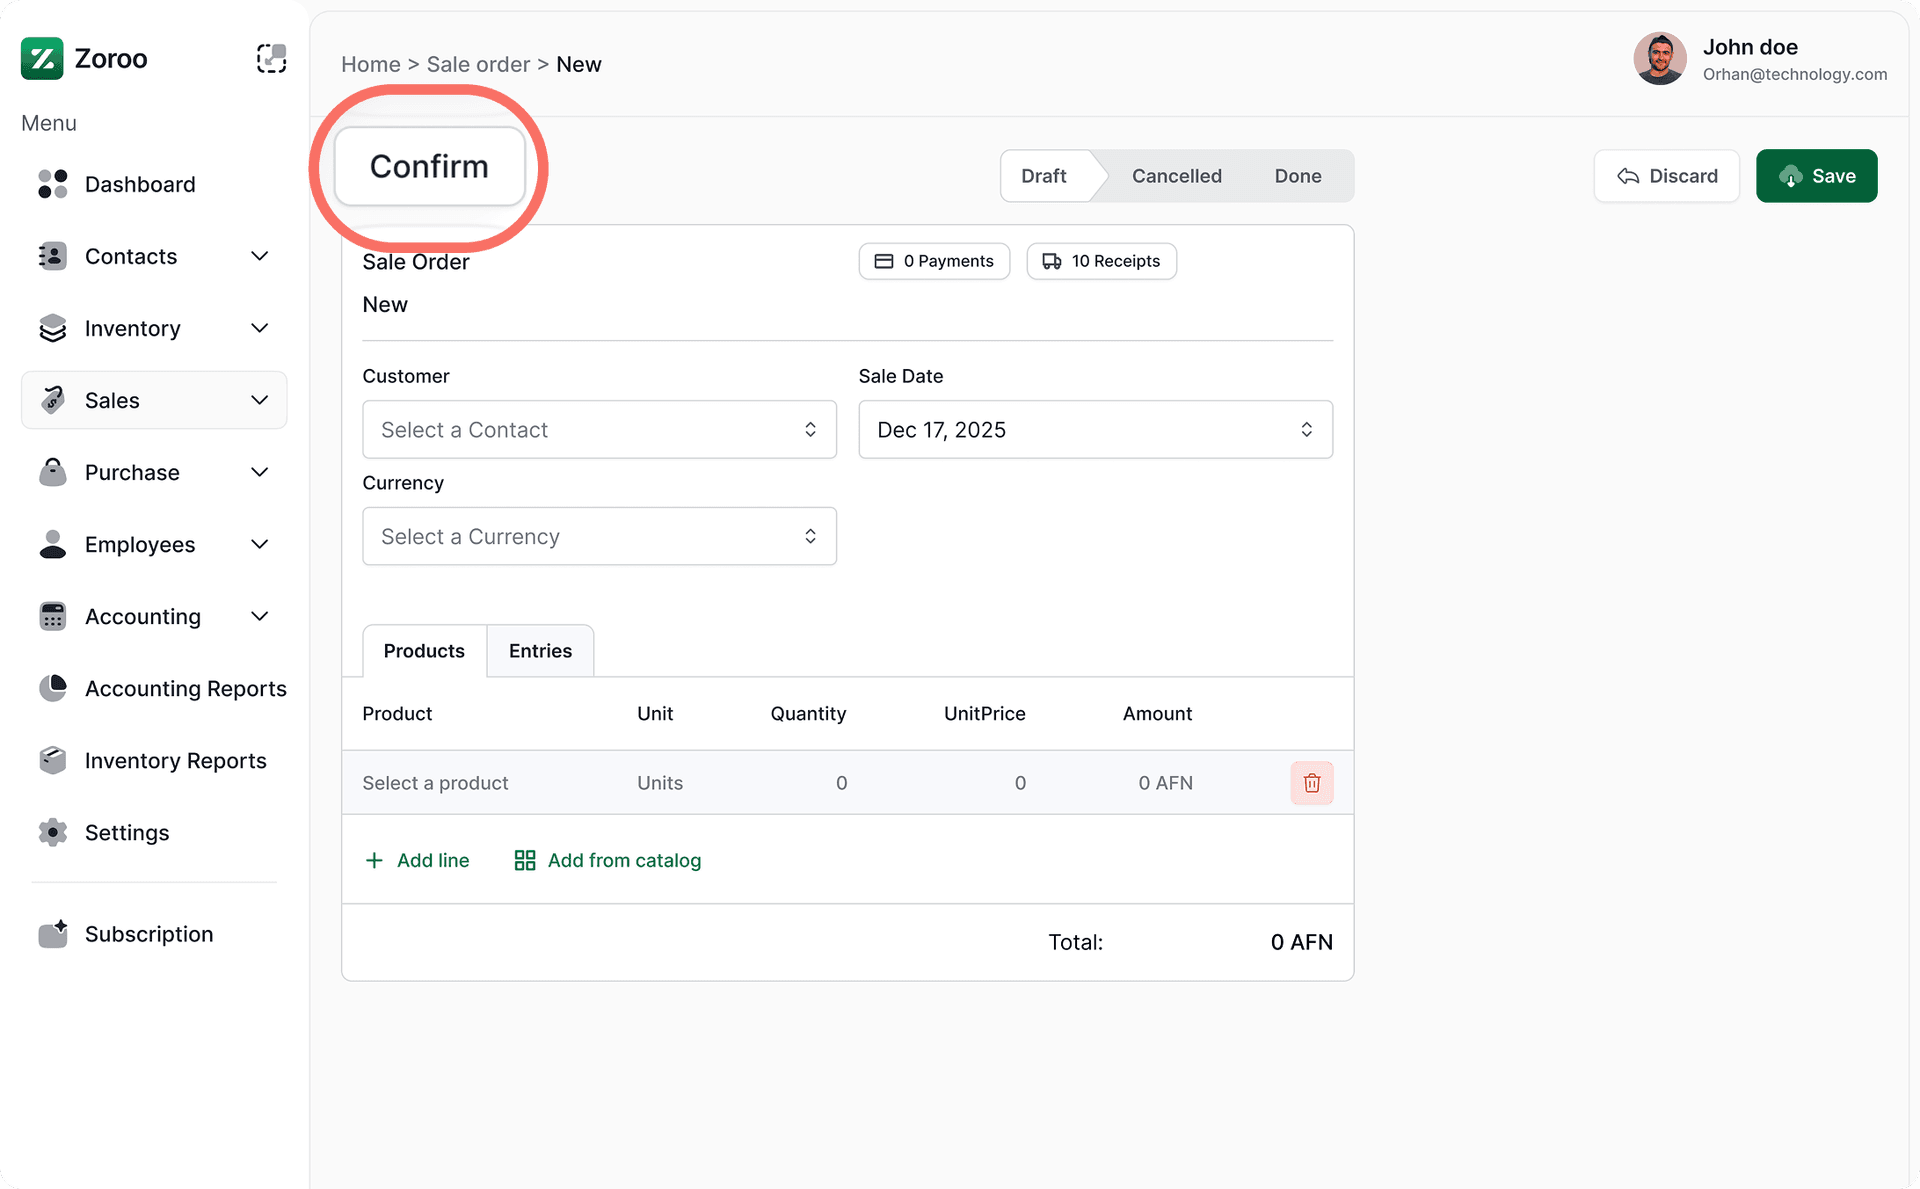Open the Select a Contact dropdown
1920x1189 pixels.
[599, 430]
